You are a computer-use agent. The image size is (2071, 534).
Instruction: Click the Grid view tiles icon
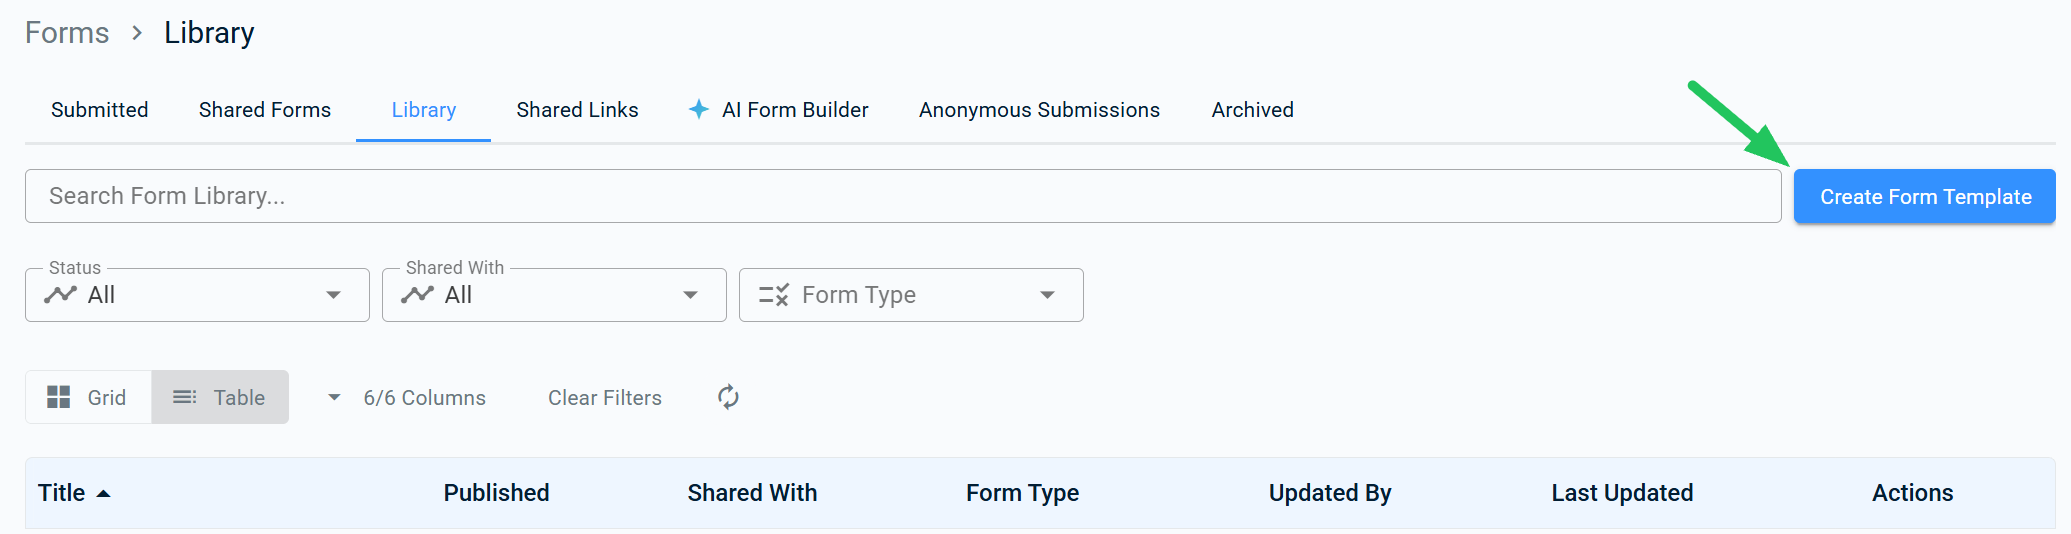pyautogui.click(x=59, y=397)
